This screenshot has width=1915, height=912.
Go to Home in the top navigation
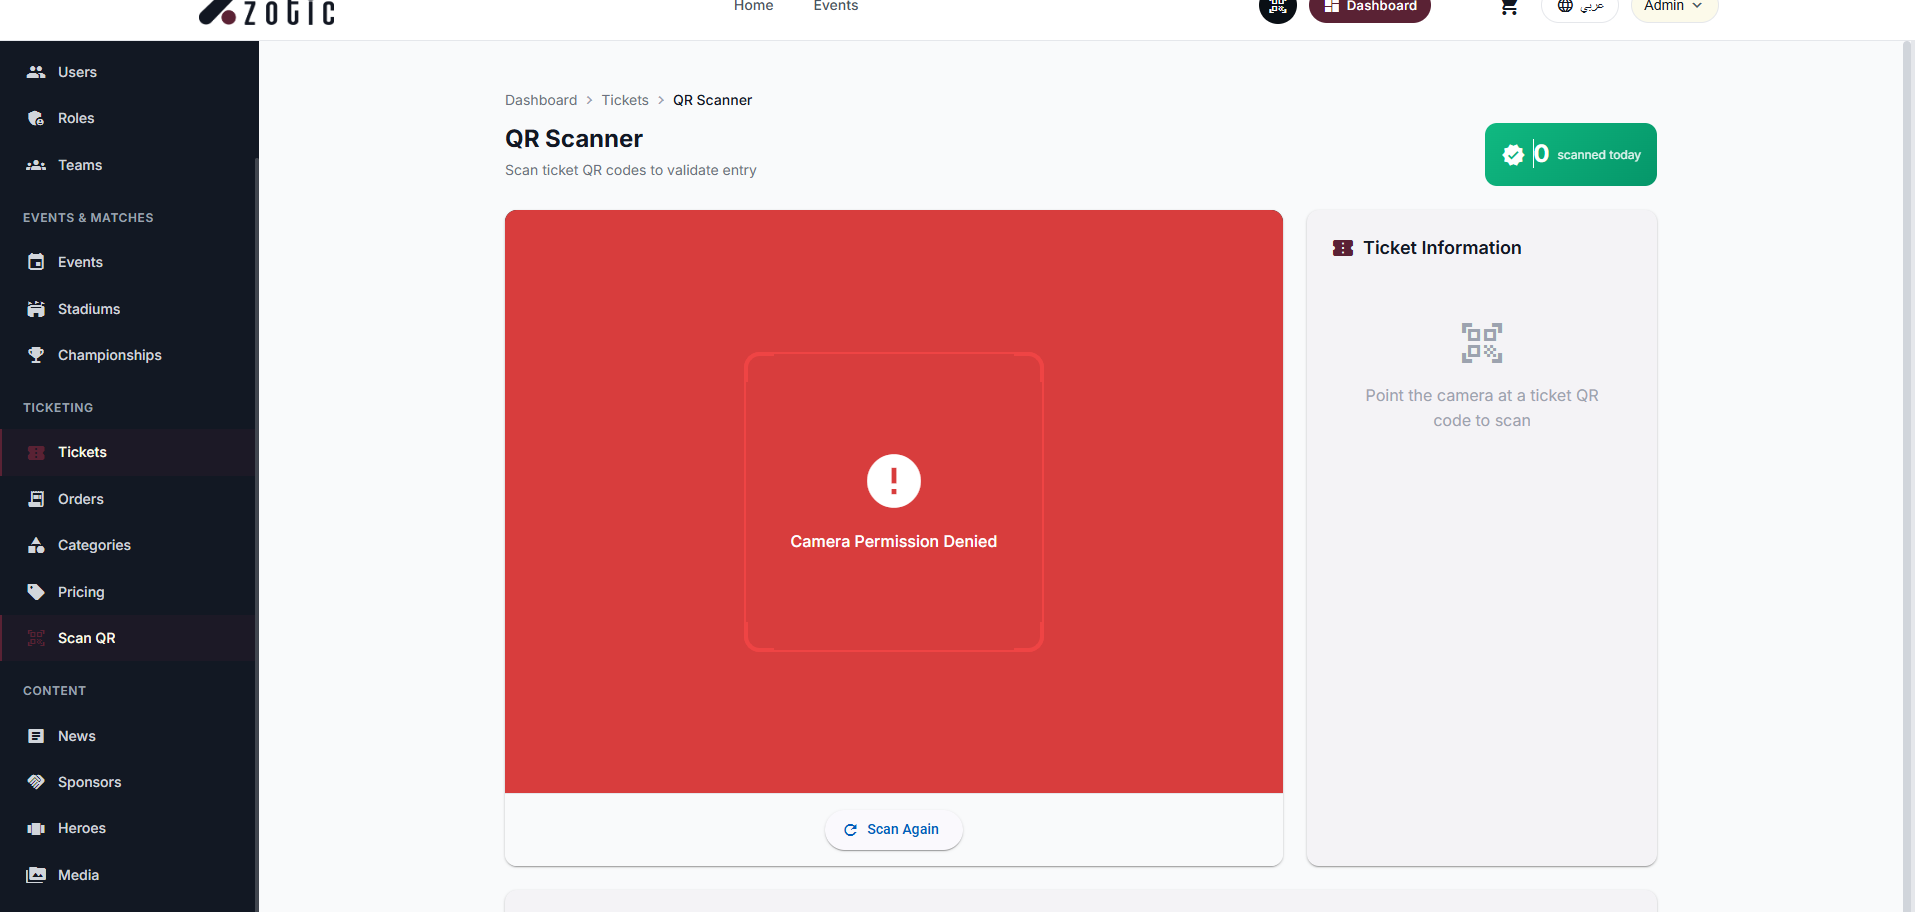pyautogui.click(x=753, y=6)
